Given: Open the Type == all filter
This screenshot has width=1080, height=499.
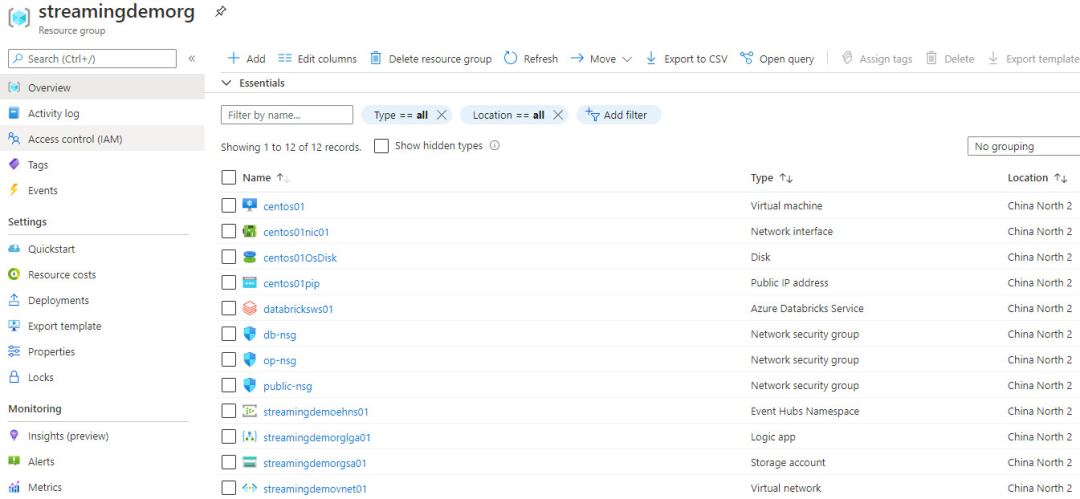Looking at the screenshot, I should [401, 115].
